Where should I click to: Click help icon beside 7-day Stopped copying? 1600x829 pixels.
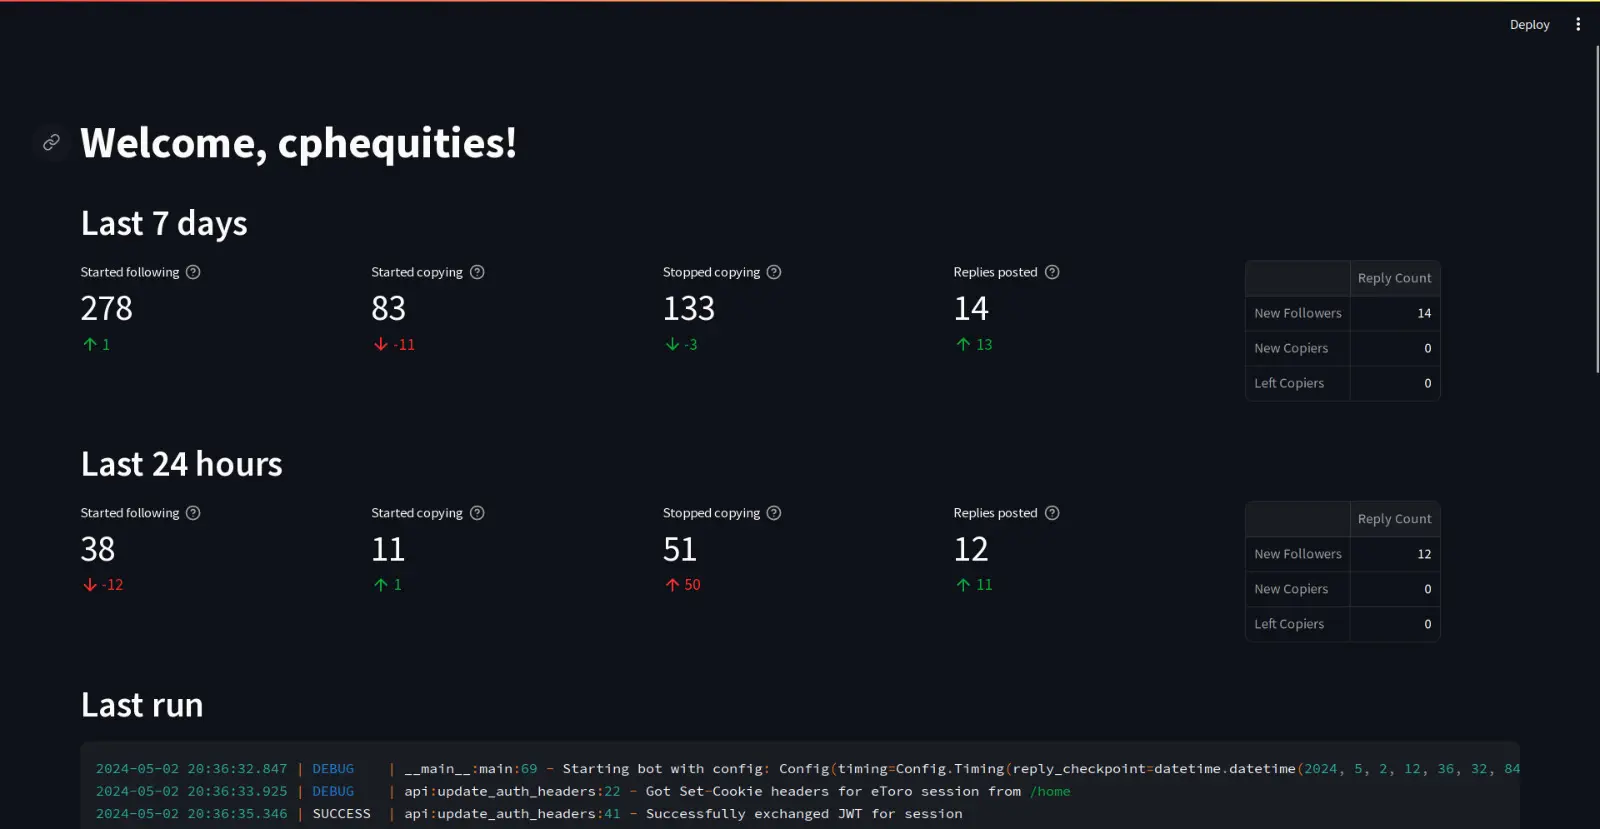tap(774, 272)
